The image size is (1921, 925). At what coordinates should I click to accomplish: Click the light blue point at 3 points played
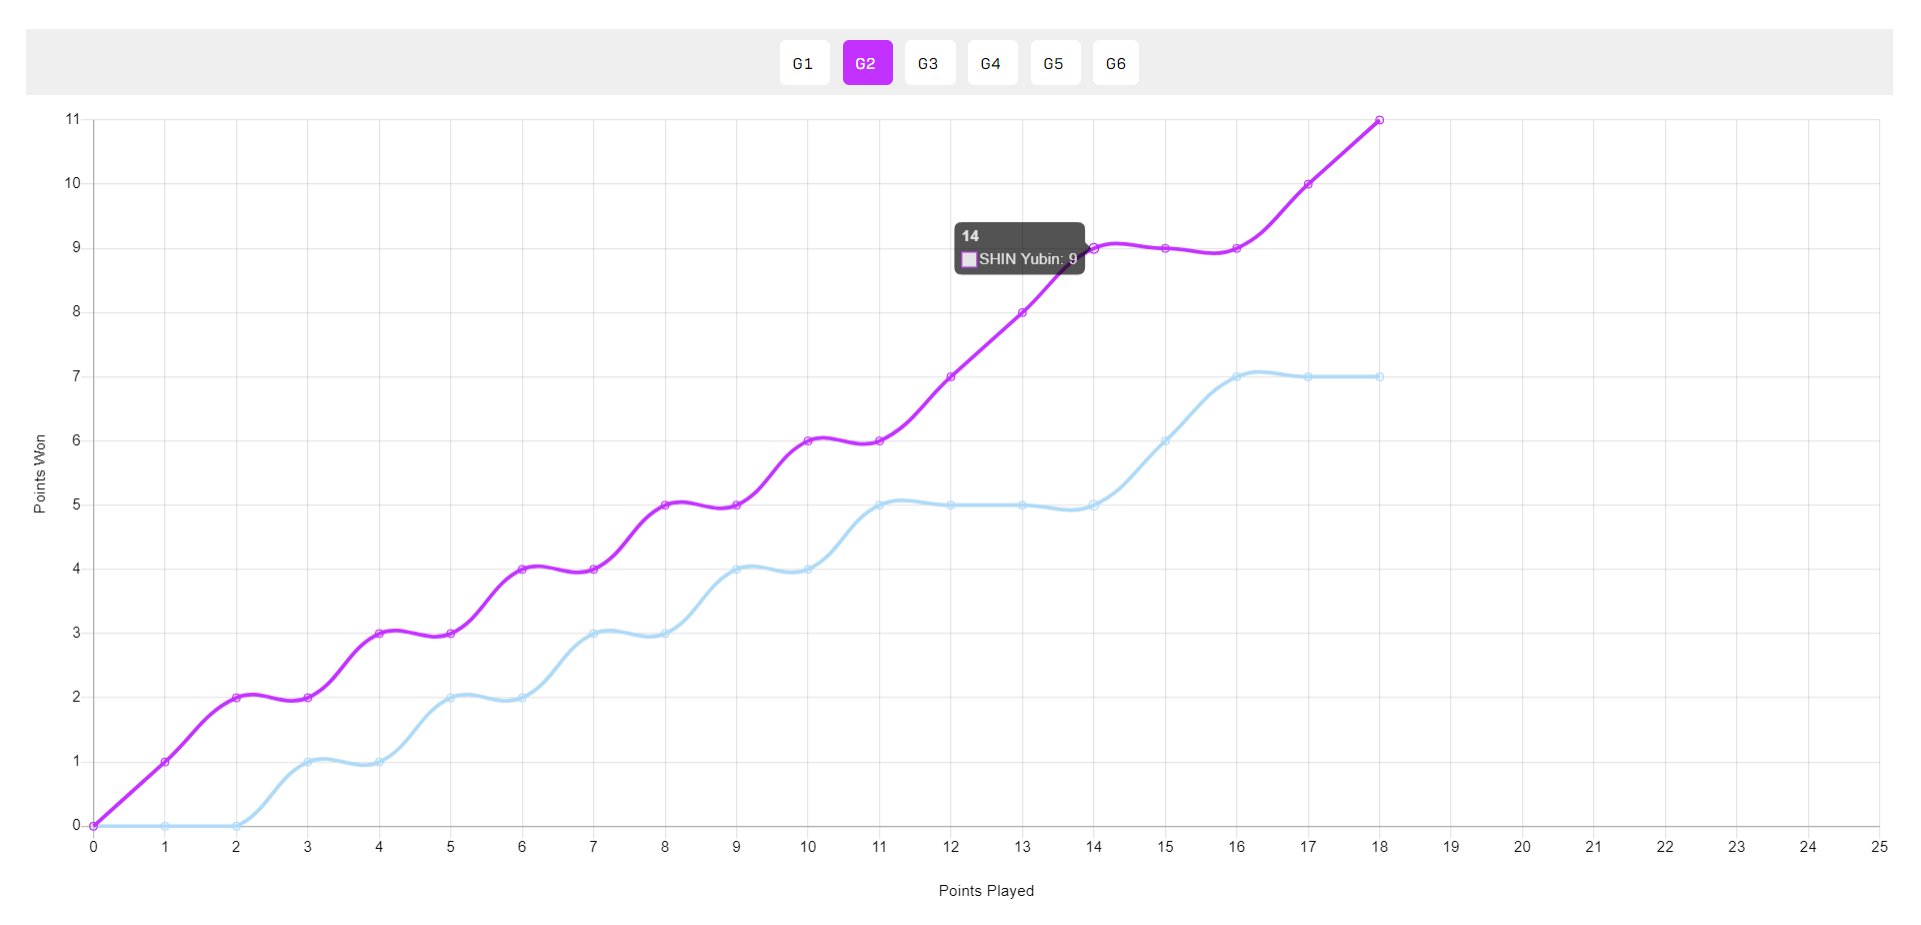coord(308,762)
